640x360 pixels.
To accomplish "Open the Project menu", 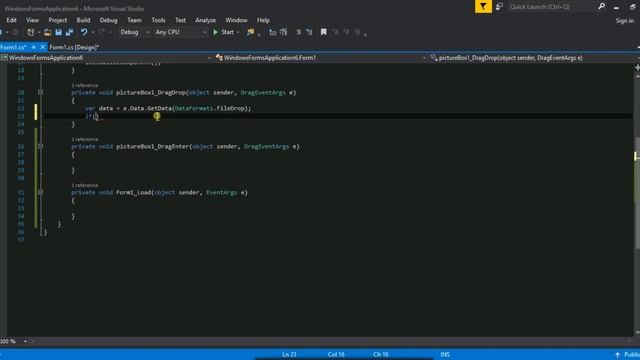I will (x=58, y=20).
